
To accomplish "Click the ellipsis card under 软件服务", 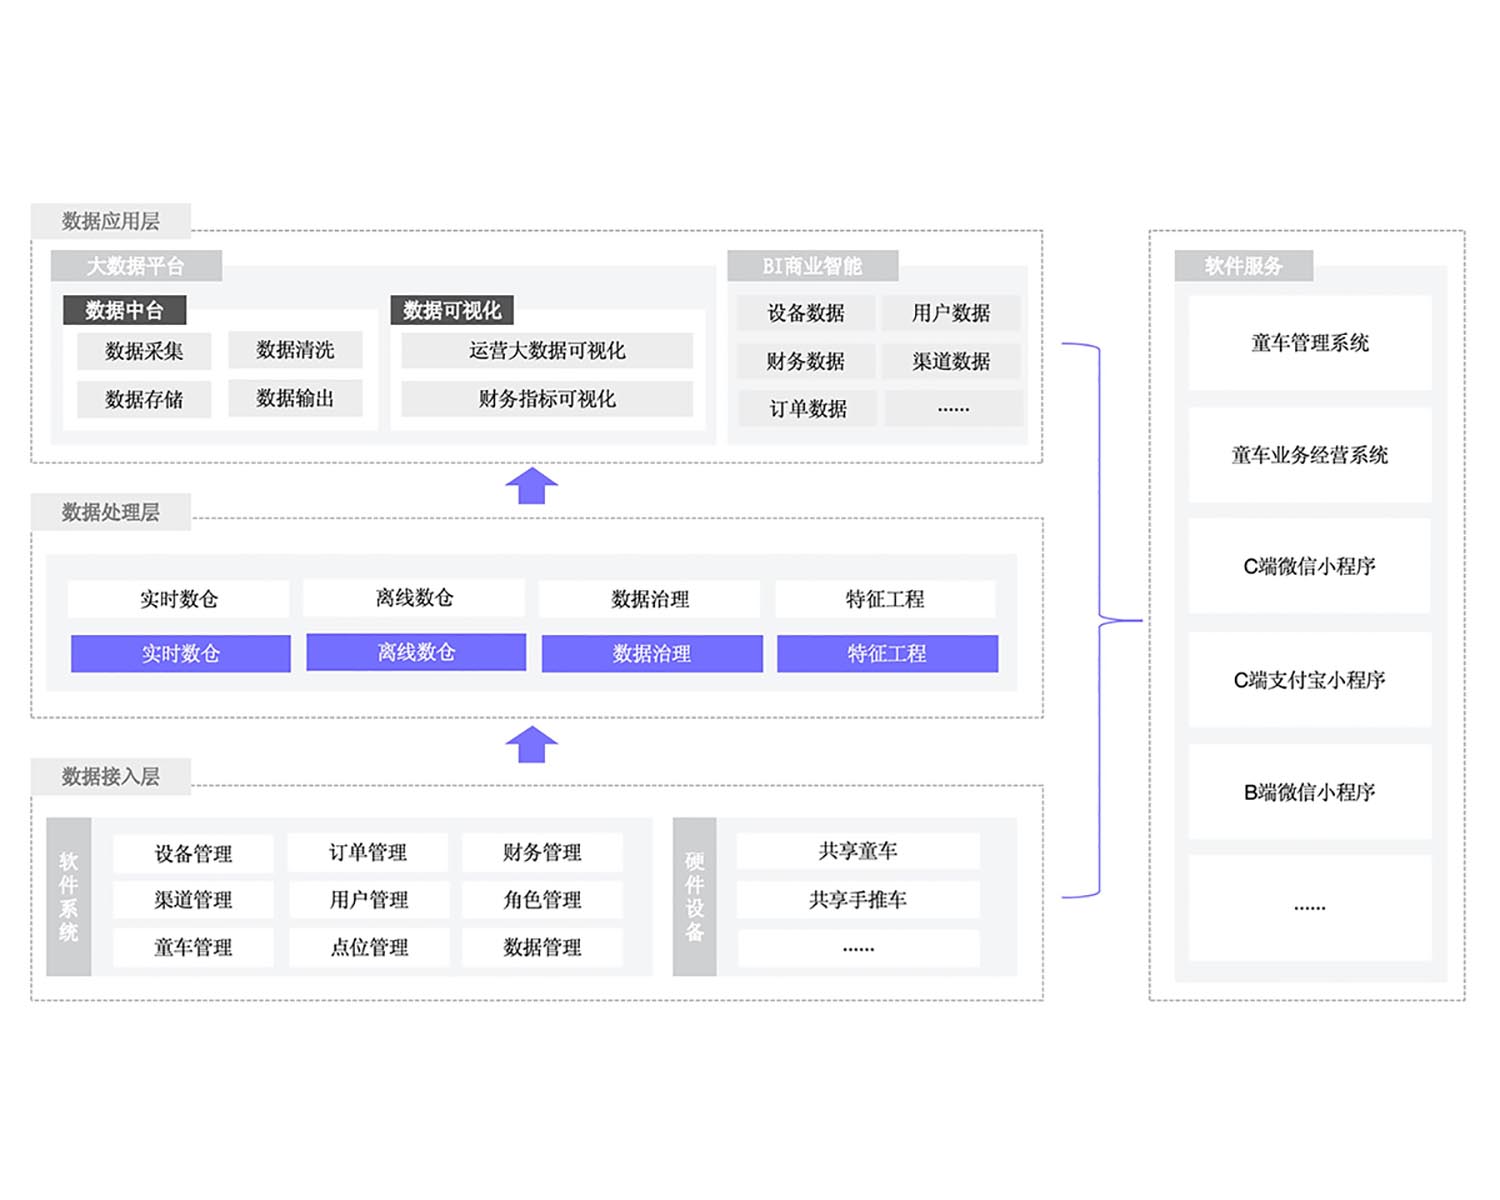I will coord(1310,908).
